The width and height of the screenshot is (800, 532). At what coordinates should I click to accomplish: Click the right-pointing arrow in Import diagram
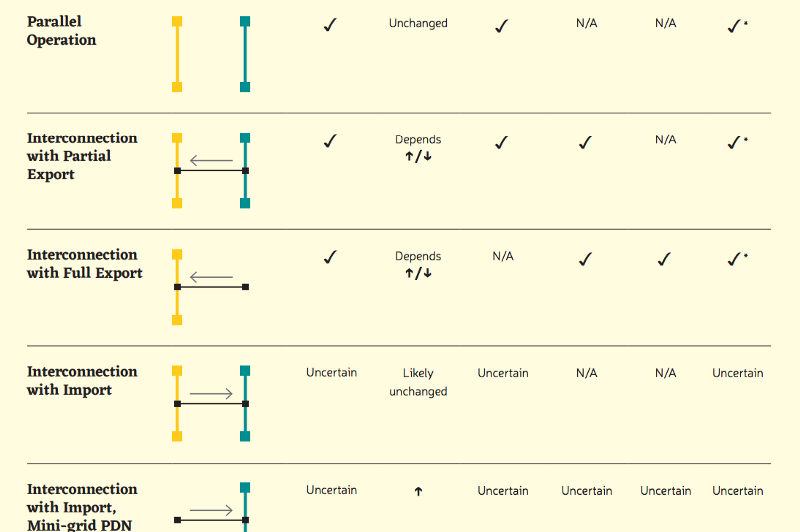point(211,393)
